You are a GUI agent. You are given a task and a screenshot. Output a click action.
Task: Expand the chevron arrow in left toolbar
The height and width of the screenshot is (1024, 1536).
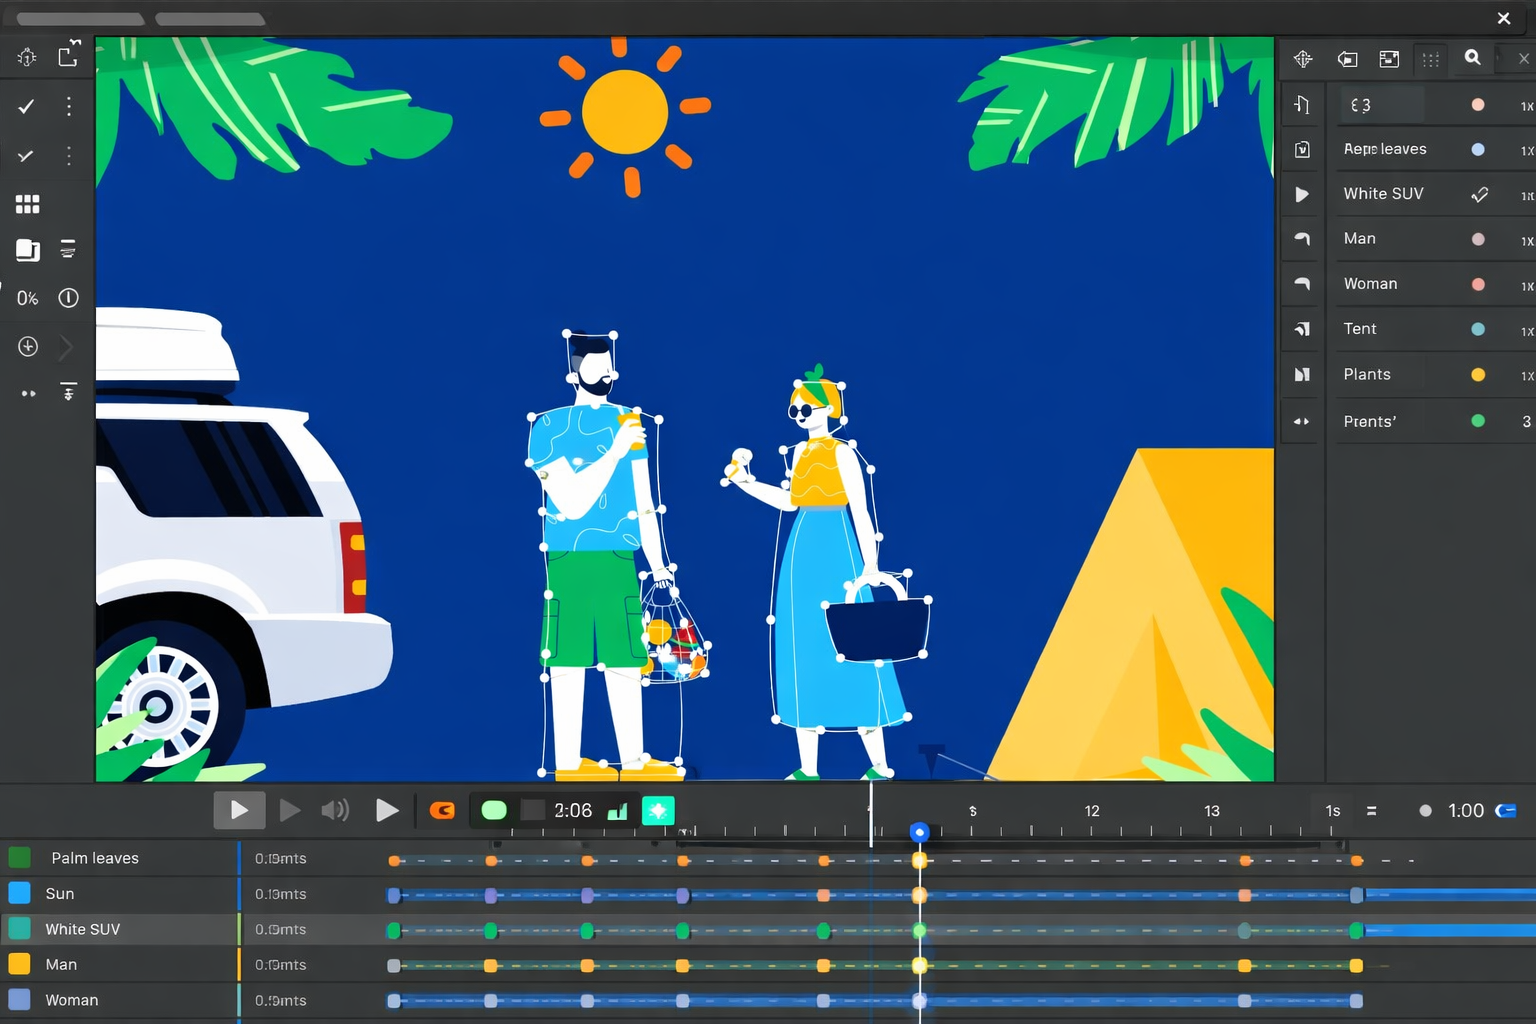pyautogui.click(x=67, y=347)
